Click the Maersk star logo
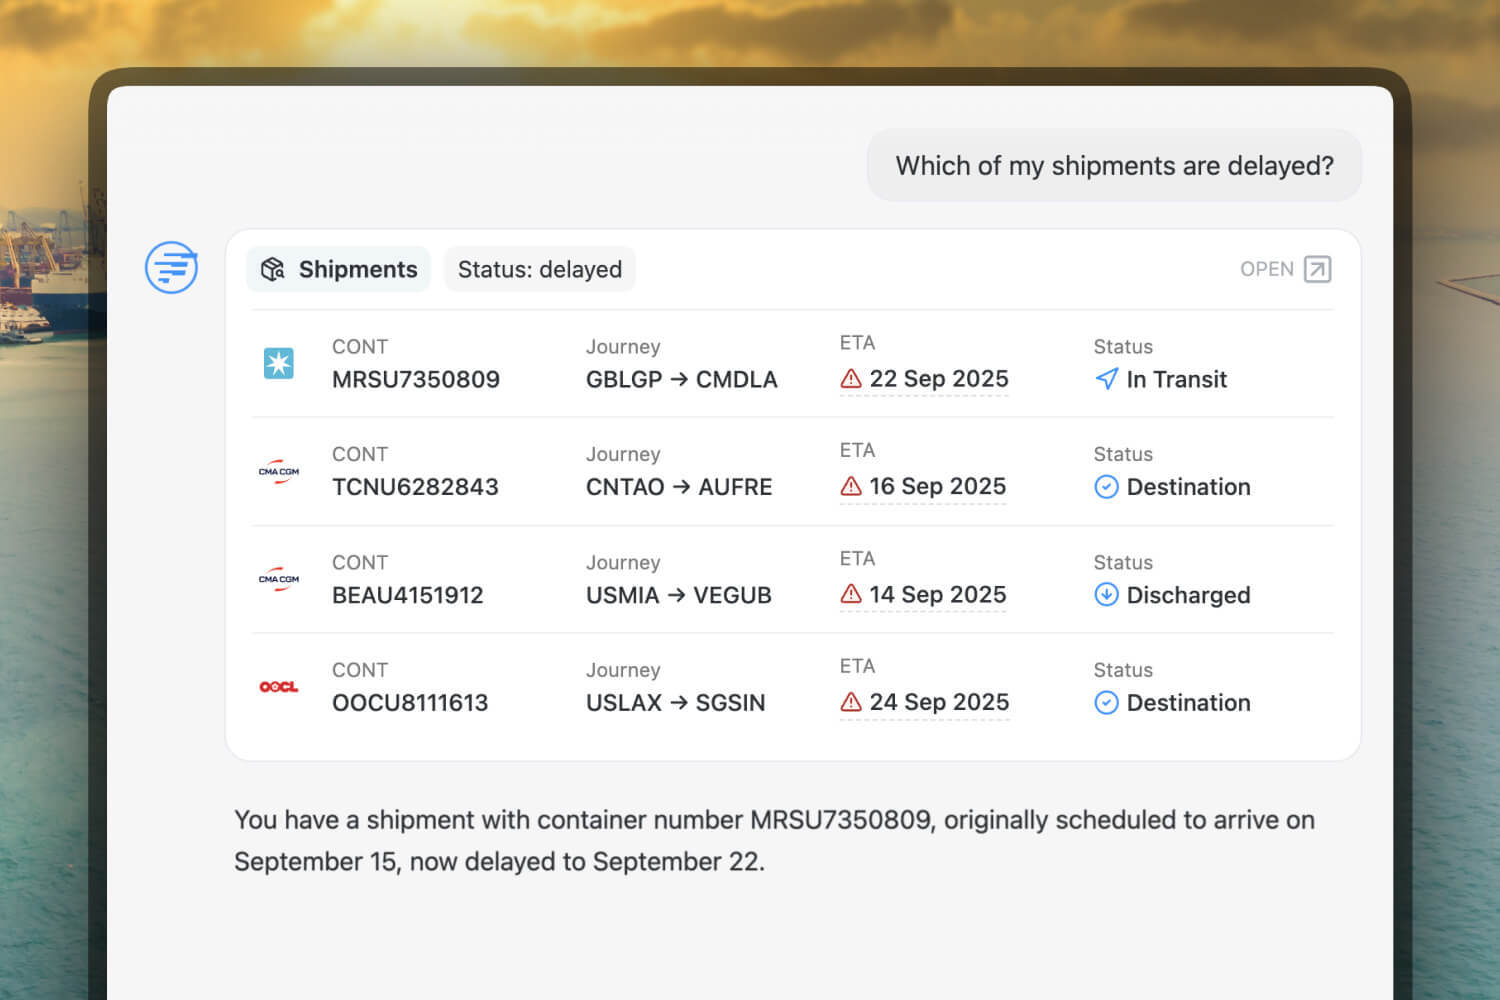The height and width of the screenshot is (1000, 1500). (278, 363)
